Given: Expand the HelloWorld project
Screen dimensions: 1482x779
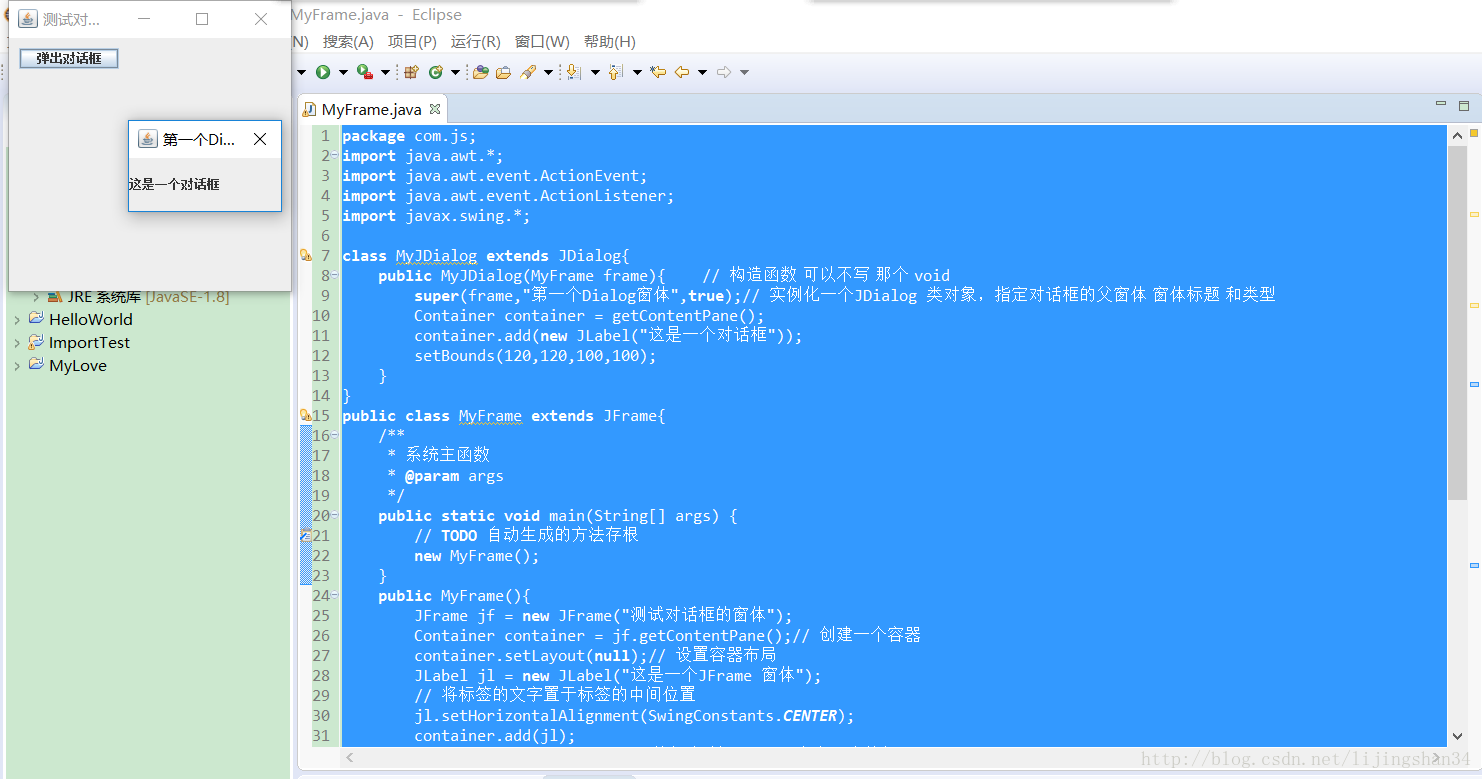Looking at the screenshot, I should point(17,320).
